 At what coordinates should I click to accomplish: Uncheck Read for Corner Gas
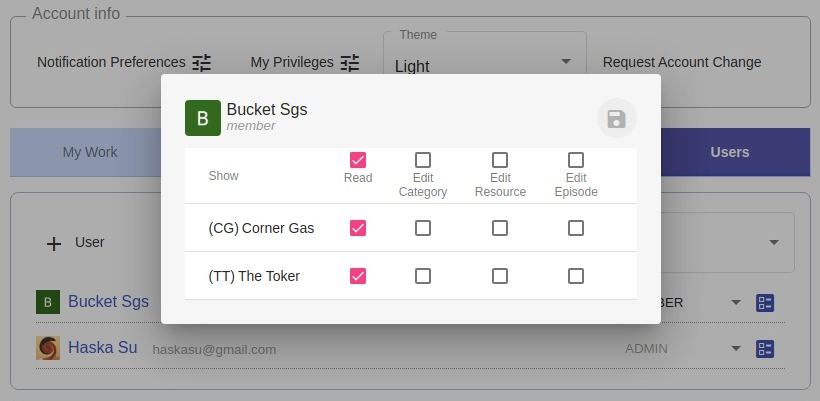point(358,228)
